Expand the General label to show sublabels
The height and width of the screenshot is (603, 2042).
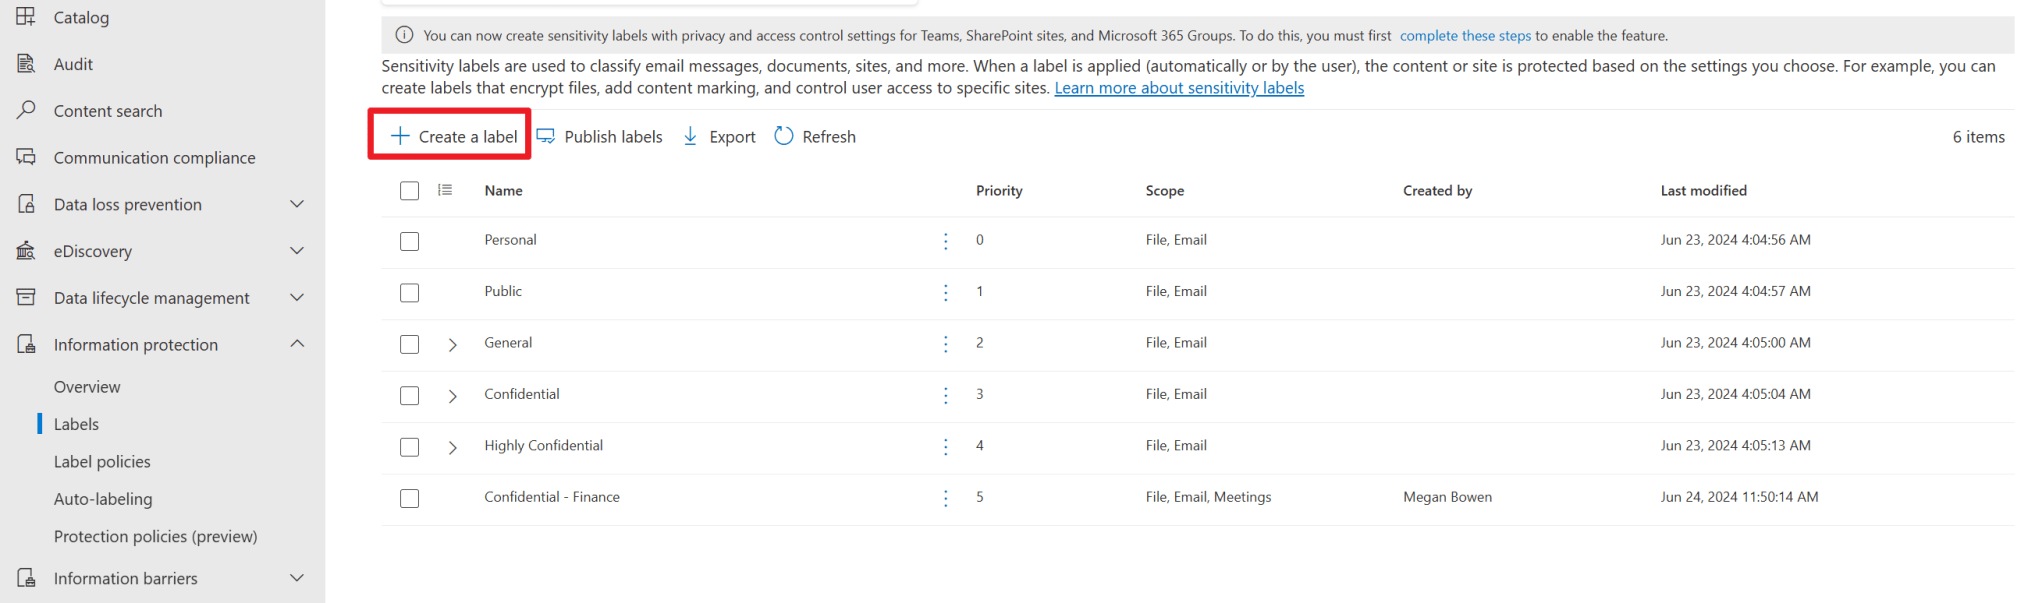point(452,344)
